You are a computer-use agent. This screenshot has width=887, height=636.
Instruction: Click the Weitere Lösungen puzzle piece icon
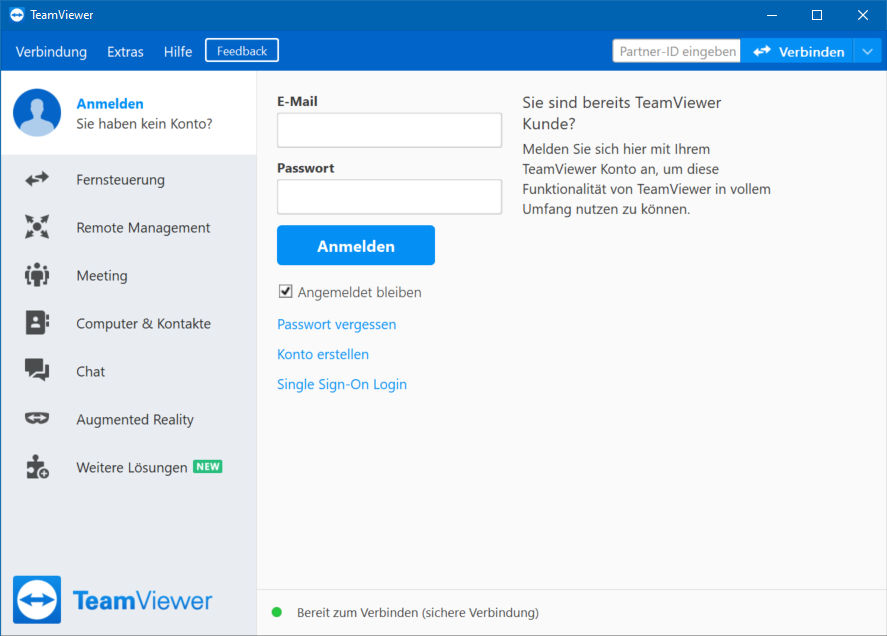coord(37,467)
